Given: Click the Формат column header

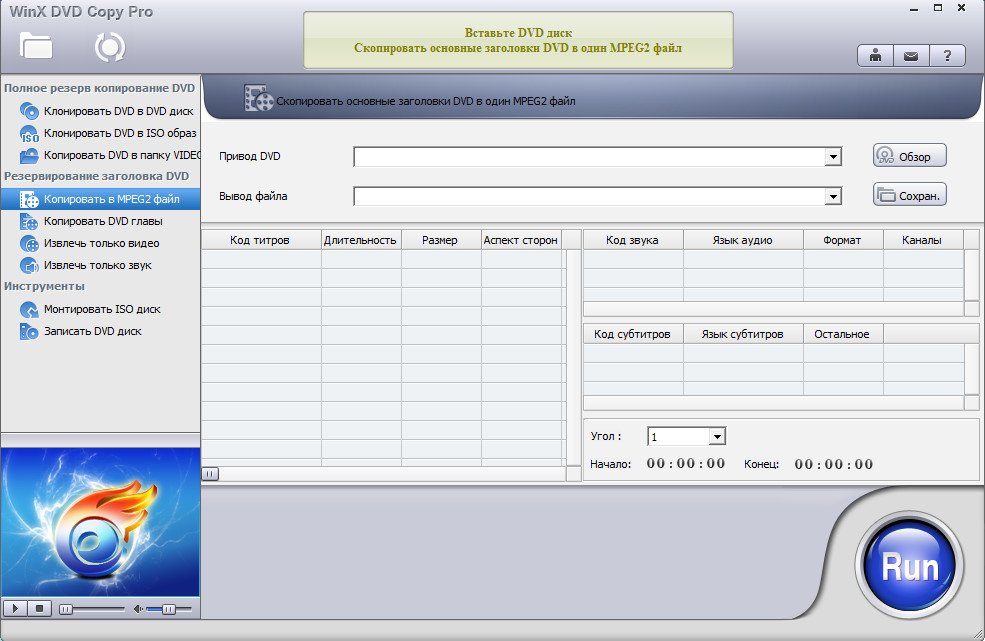Looking at the screenshot, I should click(x=843, y=240).
